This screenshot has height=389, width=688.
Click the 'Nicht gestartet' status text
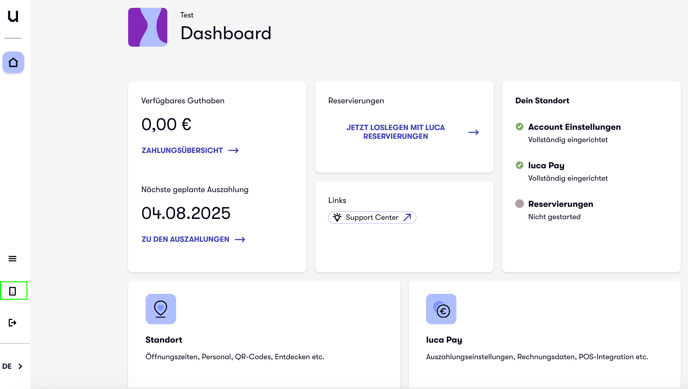554,217
